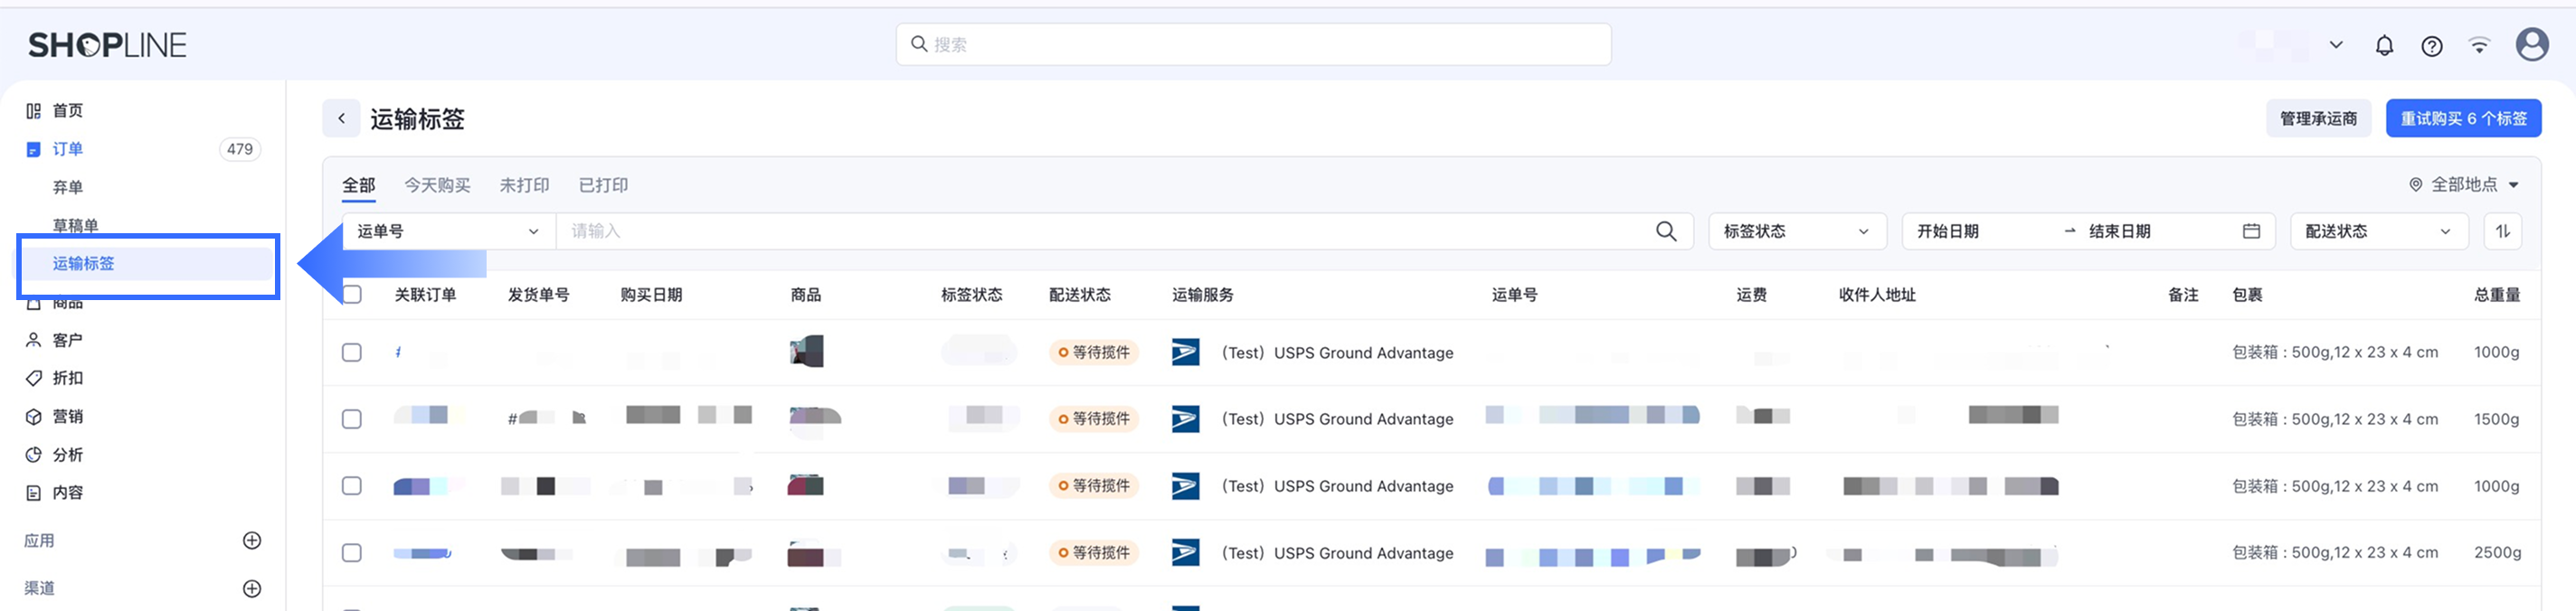Screen dimensions: 2576x611
Task: Click the top 搜索 search field
Action: (x=1253, y=45)
